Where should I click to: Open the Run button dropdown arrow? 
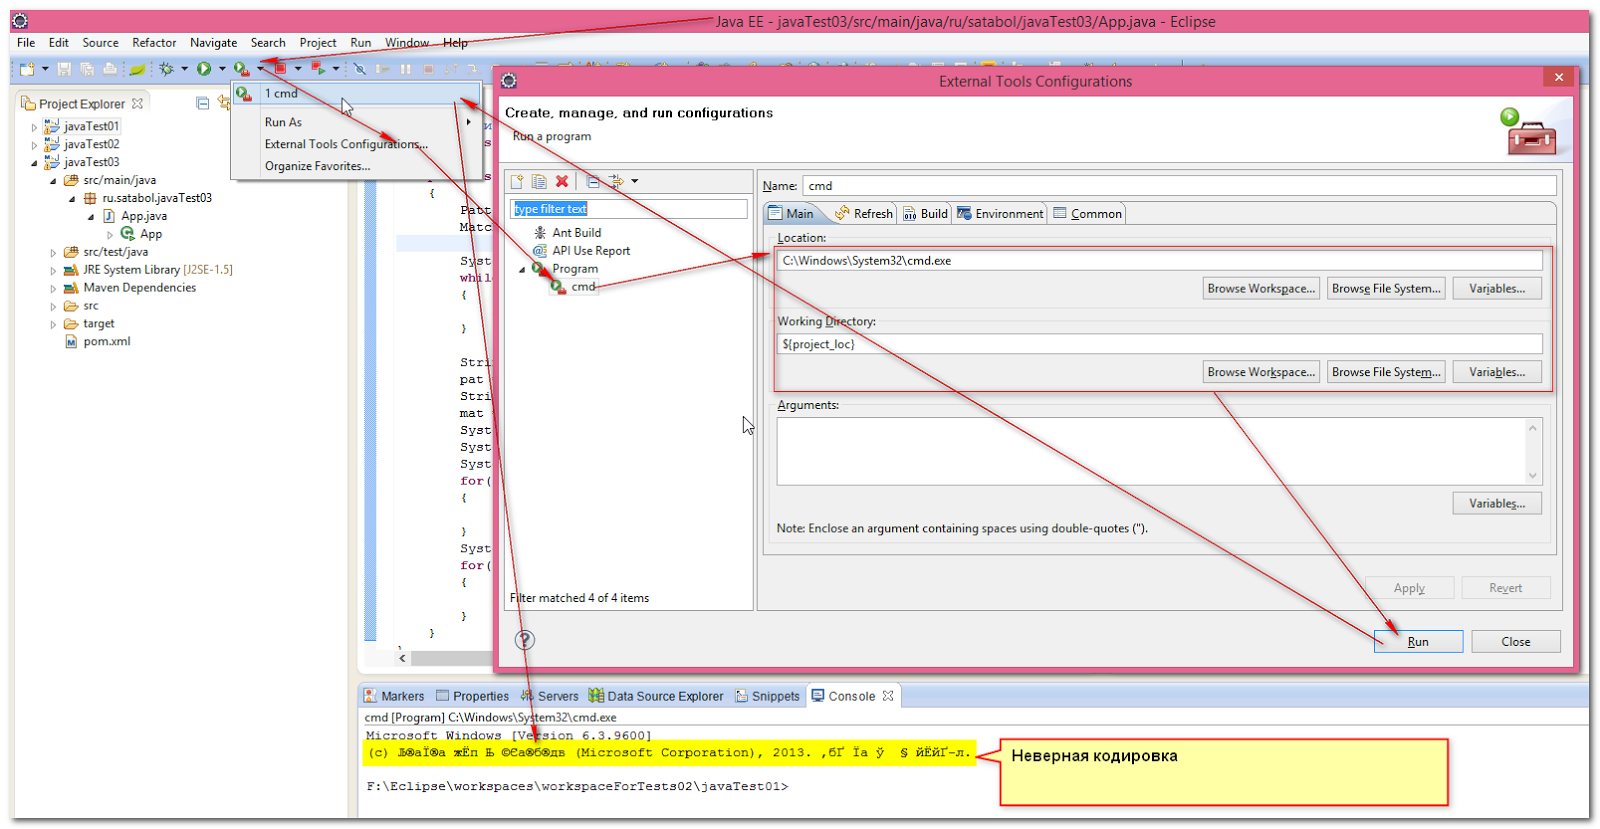pos(222,69)
